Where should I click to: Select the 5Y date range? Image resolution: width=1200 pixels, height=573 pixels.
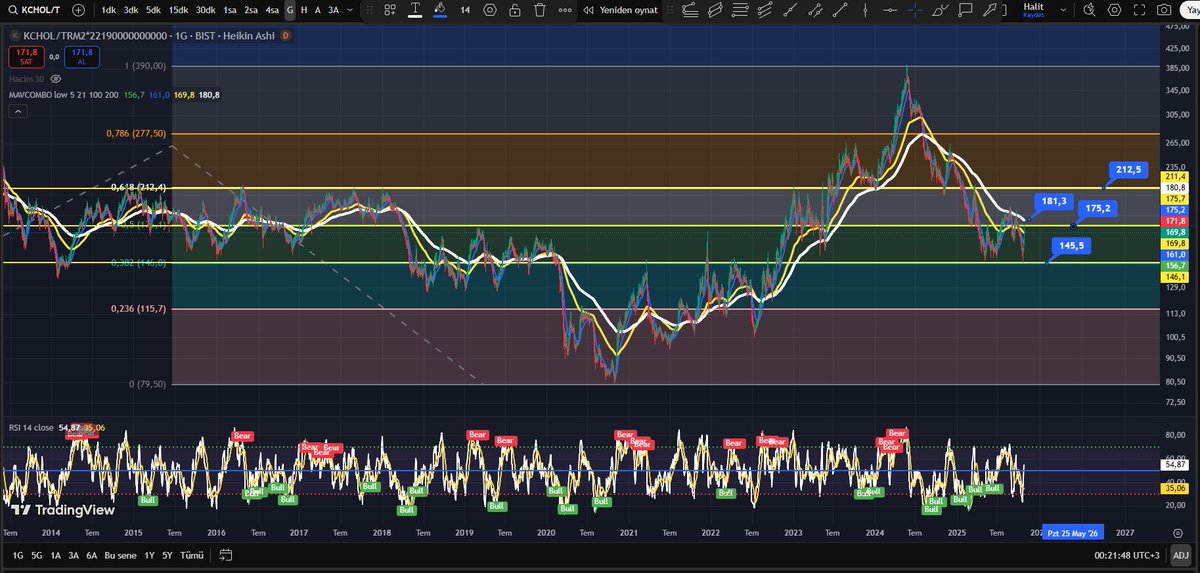coord(167,555)
